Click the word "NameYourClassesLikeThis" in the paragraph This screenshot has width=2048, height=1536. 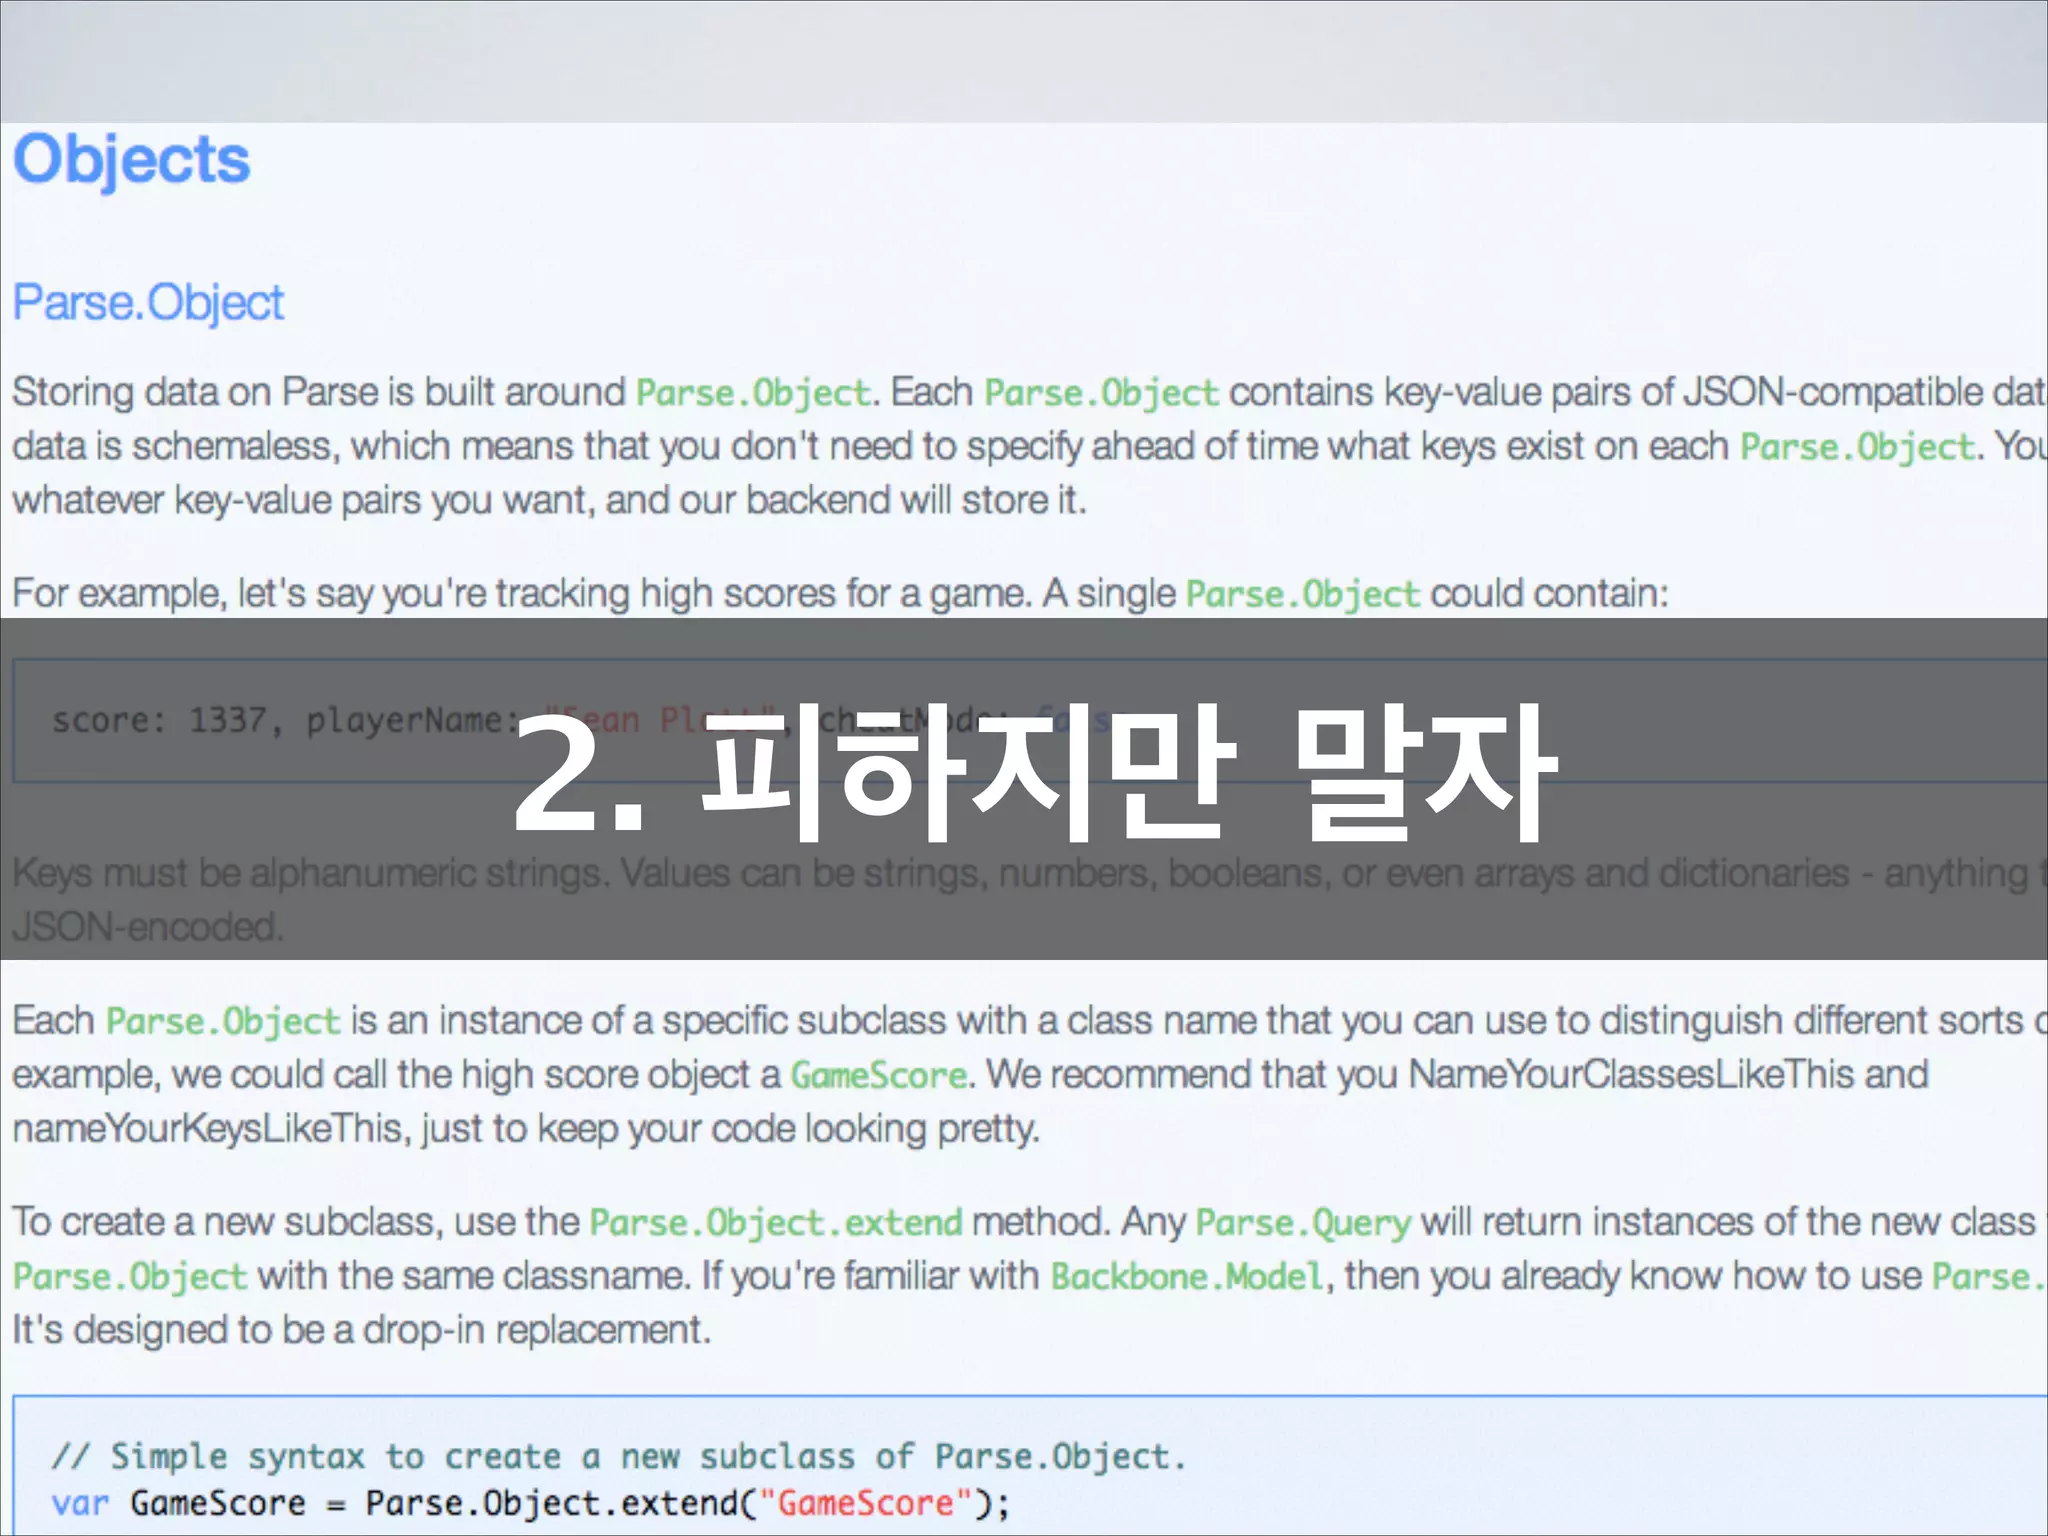coord(1631,1075)
